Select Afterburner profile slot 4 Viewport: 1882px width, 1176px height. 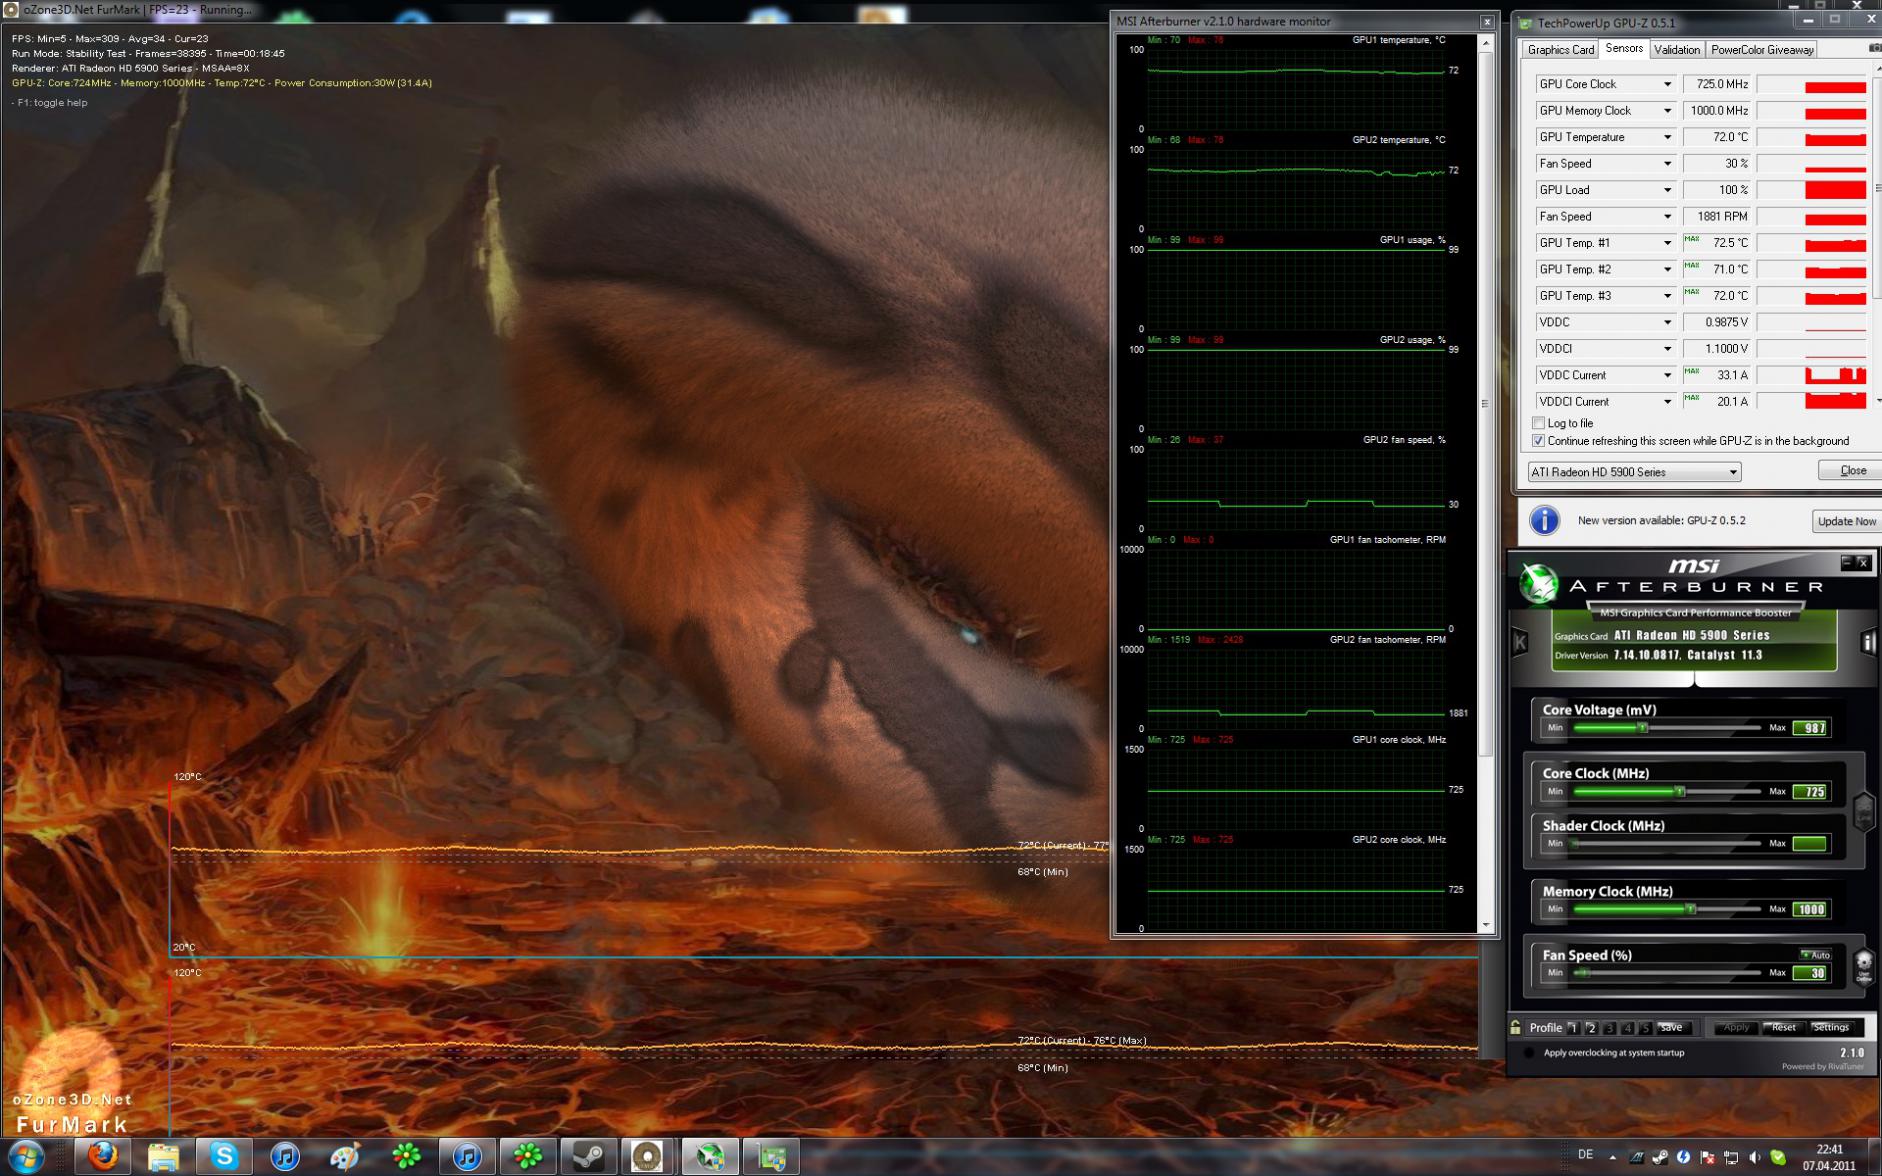point(1627,1028)
